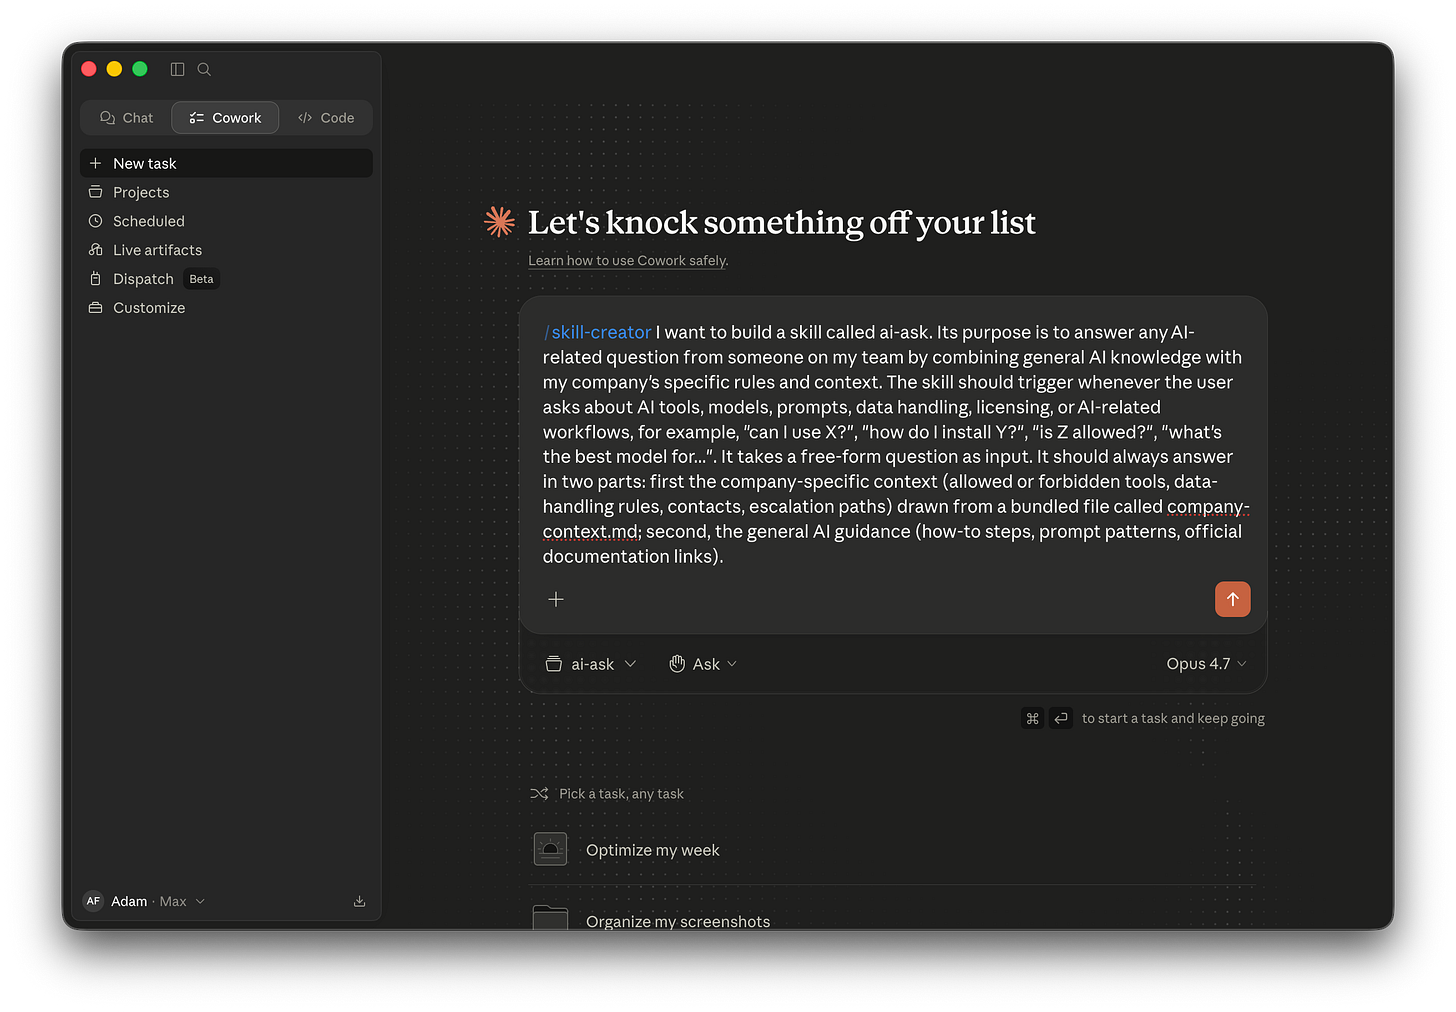Click the Projects folder icon
This screenshot has height=1012, width=1456.
96,192
